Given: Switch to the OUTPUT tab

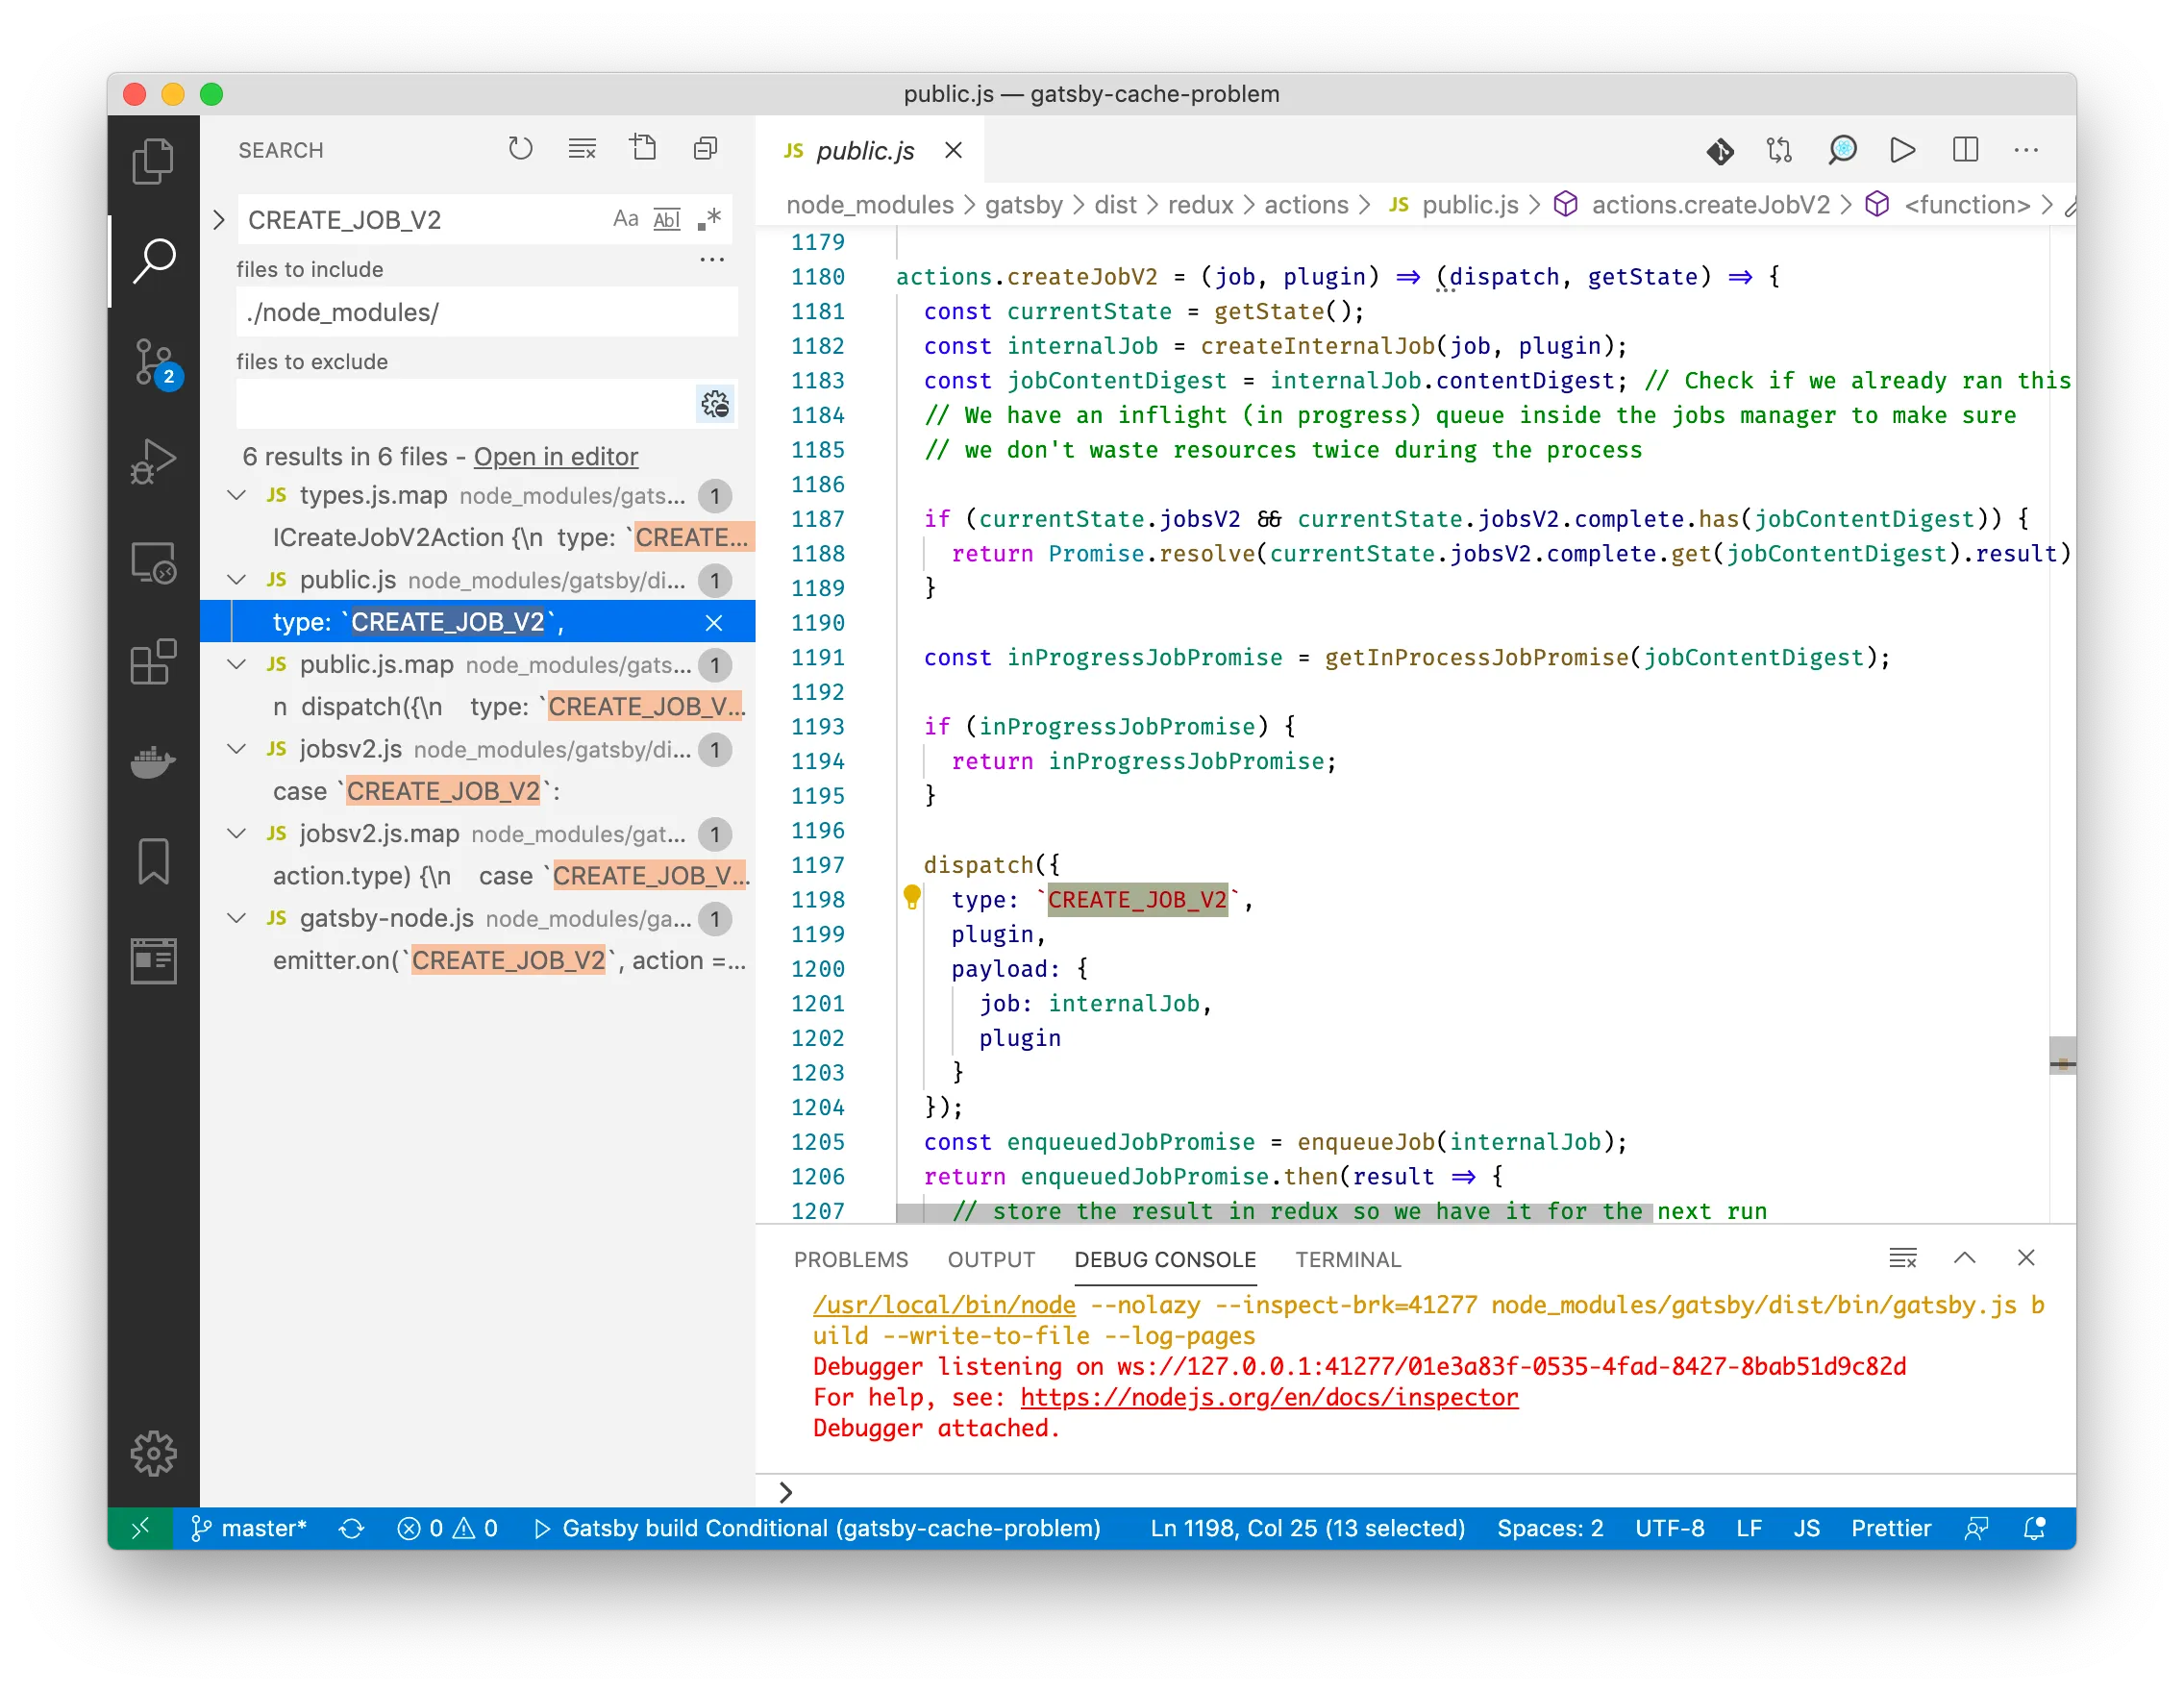Looking at the screenshot, I should (991, 1260).
